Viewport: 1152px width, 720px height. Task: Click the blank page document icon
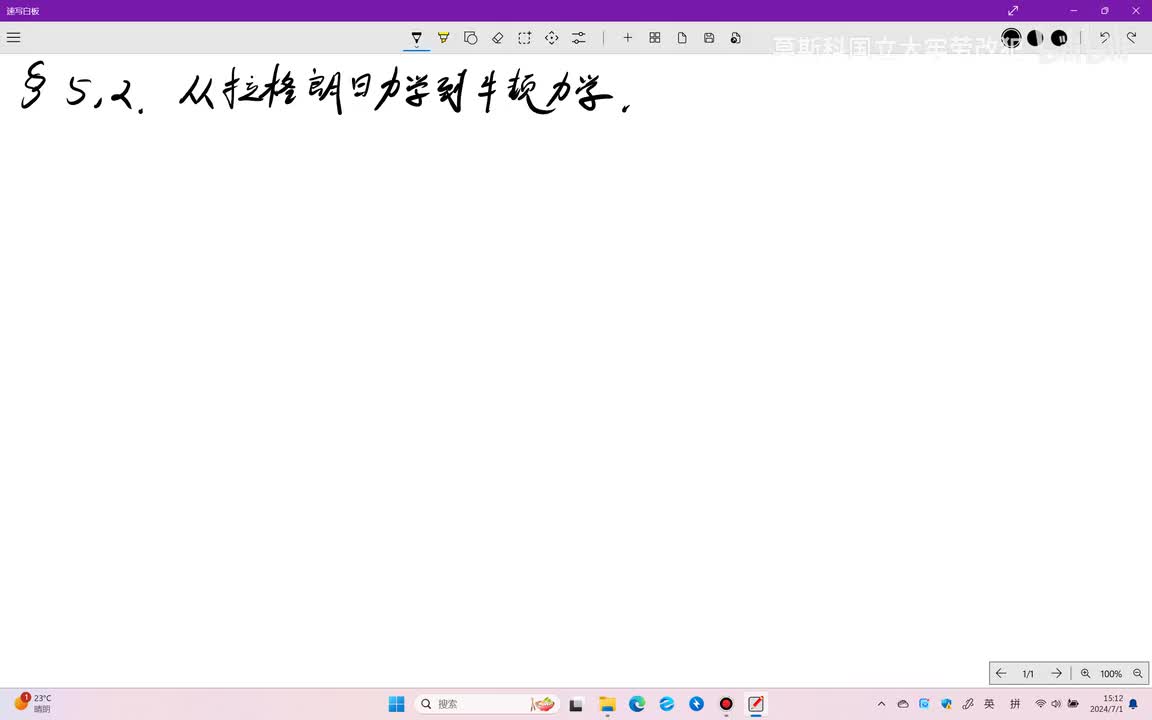682,37
